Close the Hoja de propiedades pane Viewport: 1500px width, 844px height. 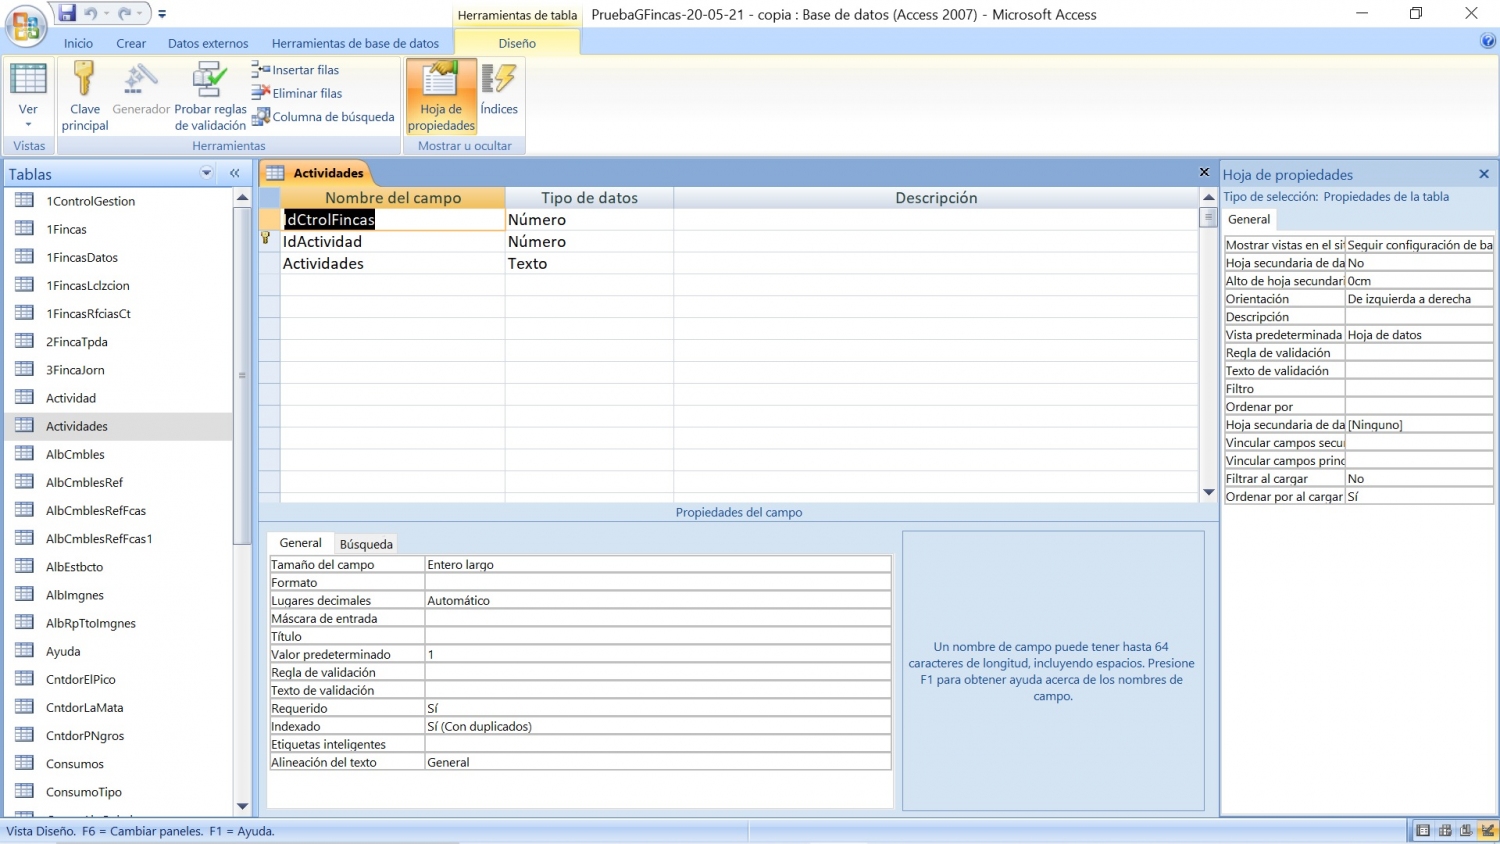tap(1484, 174)
